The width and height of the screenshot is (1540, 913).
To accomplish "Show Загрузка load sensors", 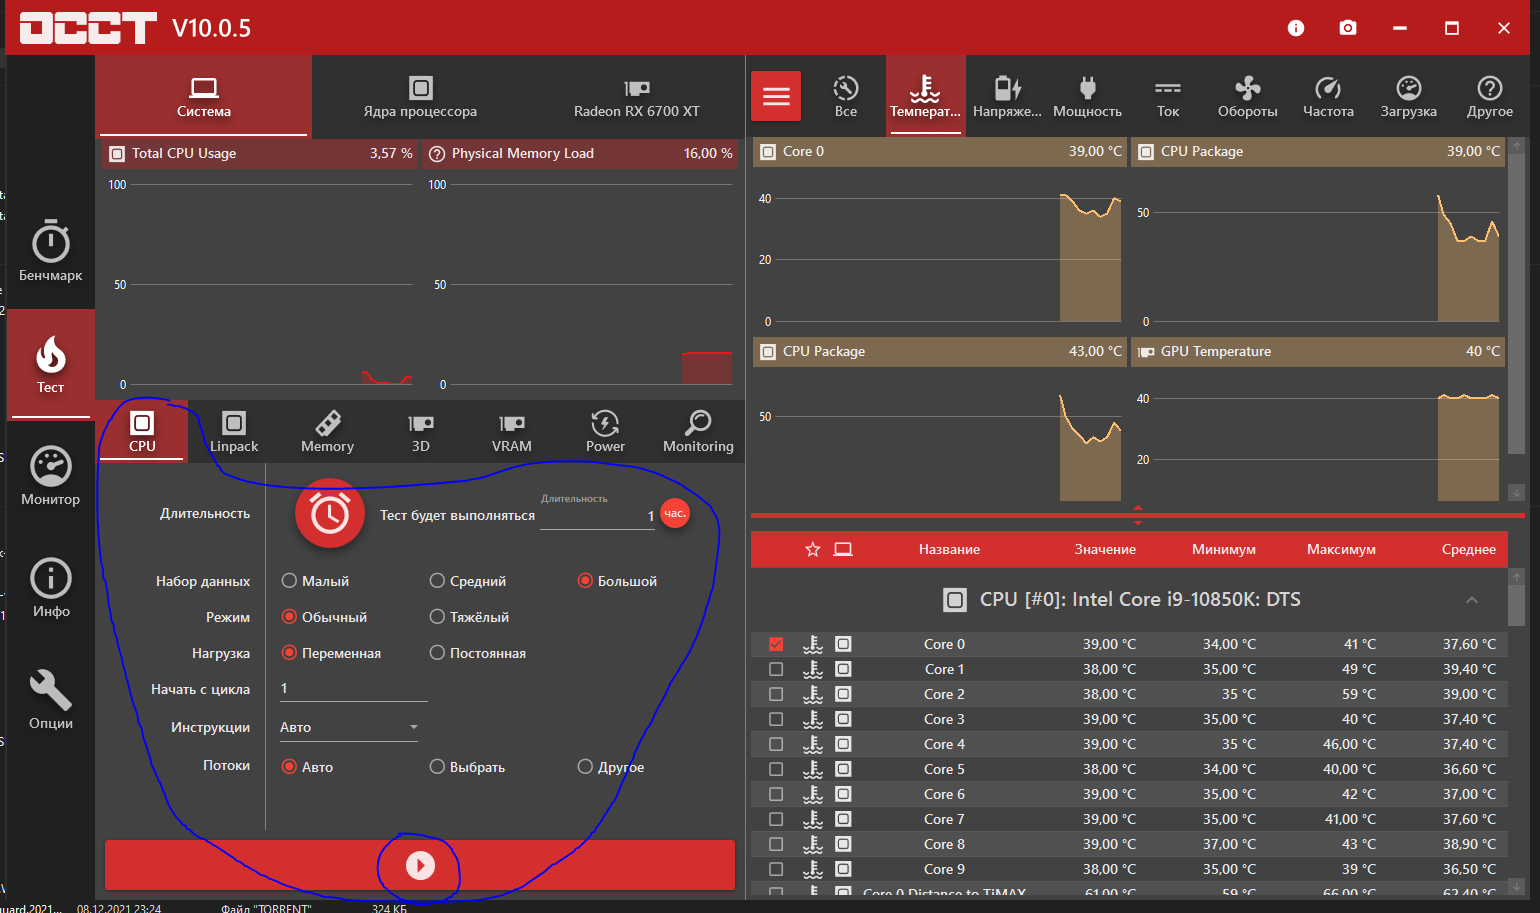I will (1409, 96).
